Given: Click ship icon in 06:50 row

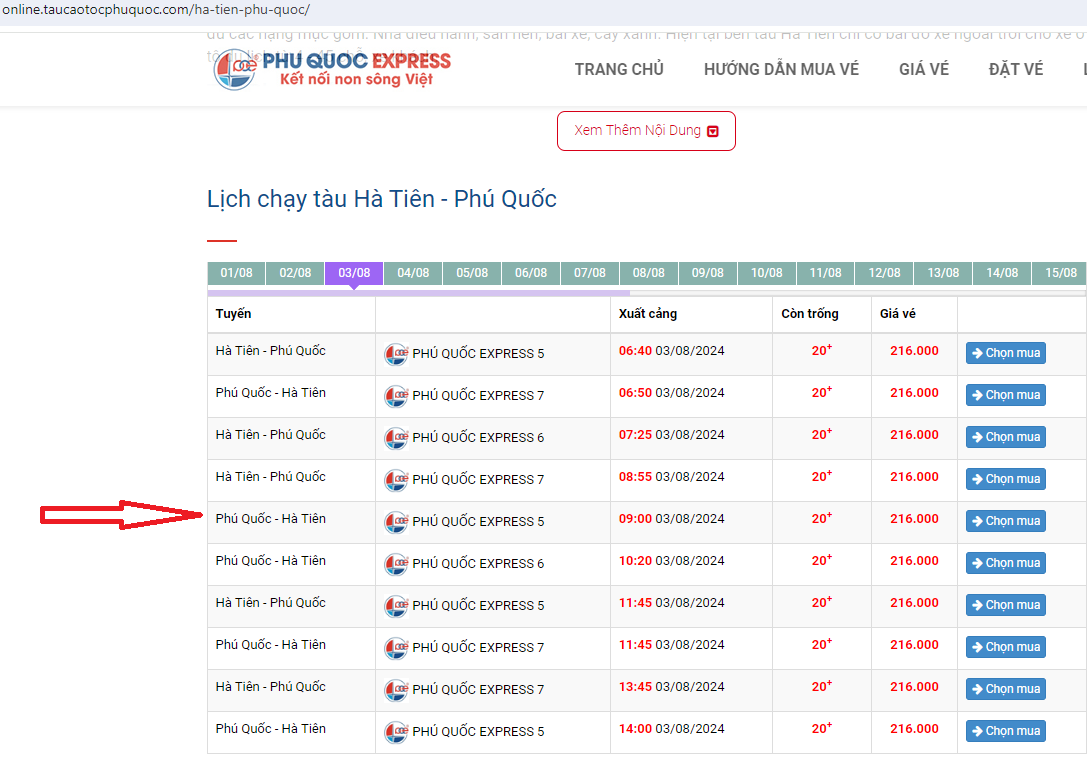Looking at the screenshot, I should click(397, 396).
